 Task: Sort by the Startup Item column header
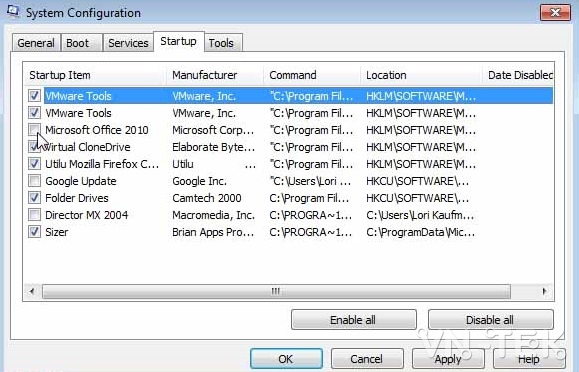(95, 75)
